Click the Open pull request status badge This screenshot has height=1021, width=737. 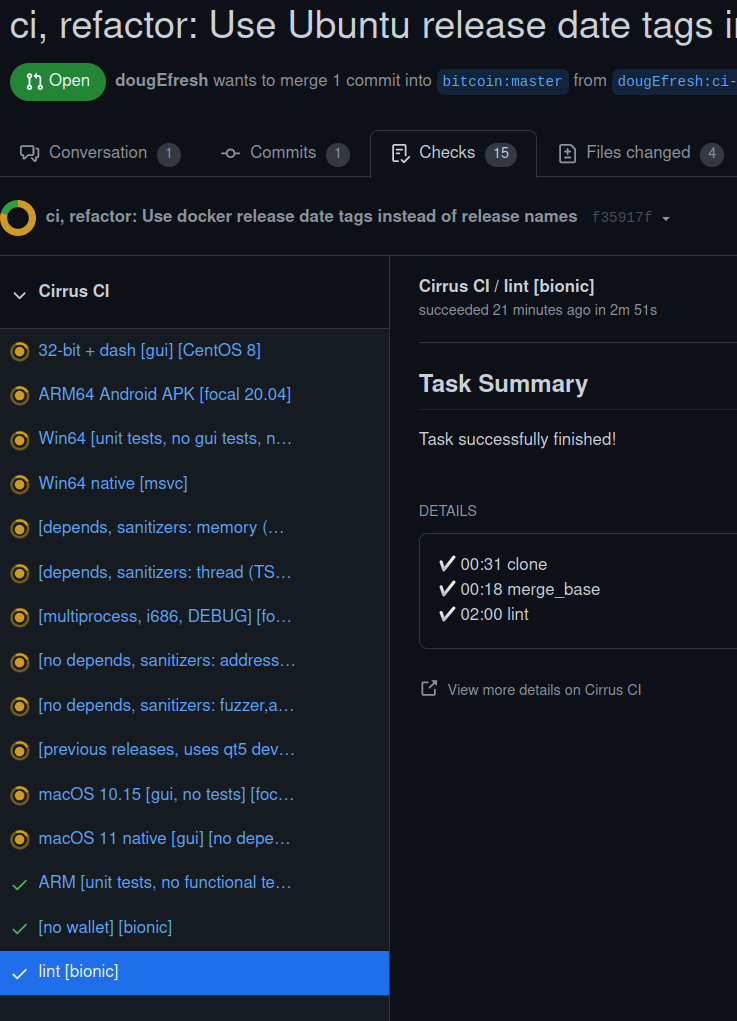coord(58,81)
